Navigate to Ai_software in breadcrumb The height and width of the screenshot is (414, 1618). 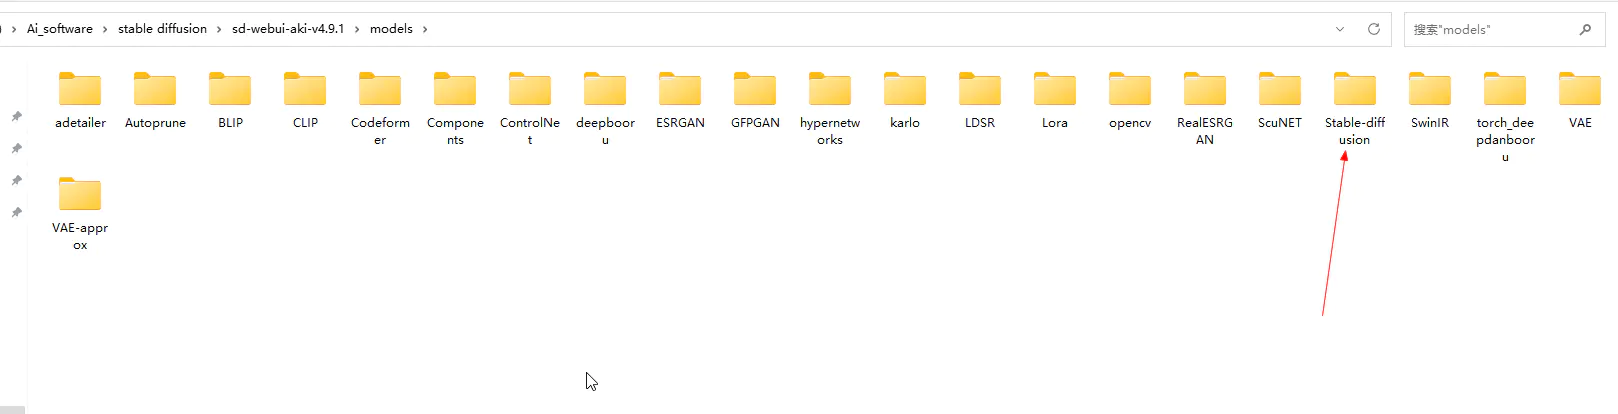click(x=60, y=29)
